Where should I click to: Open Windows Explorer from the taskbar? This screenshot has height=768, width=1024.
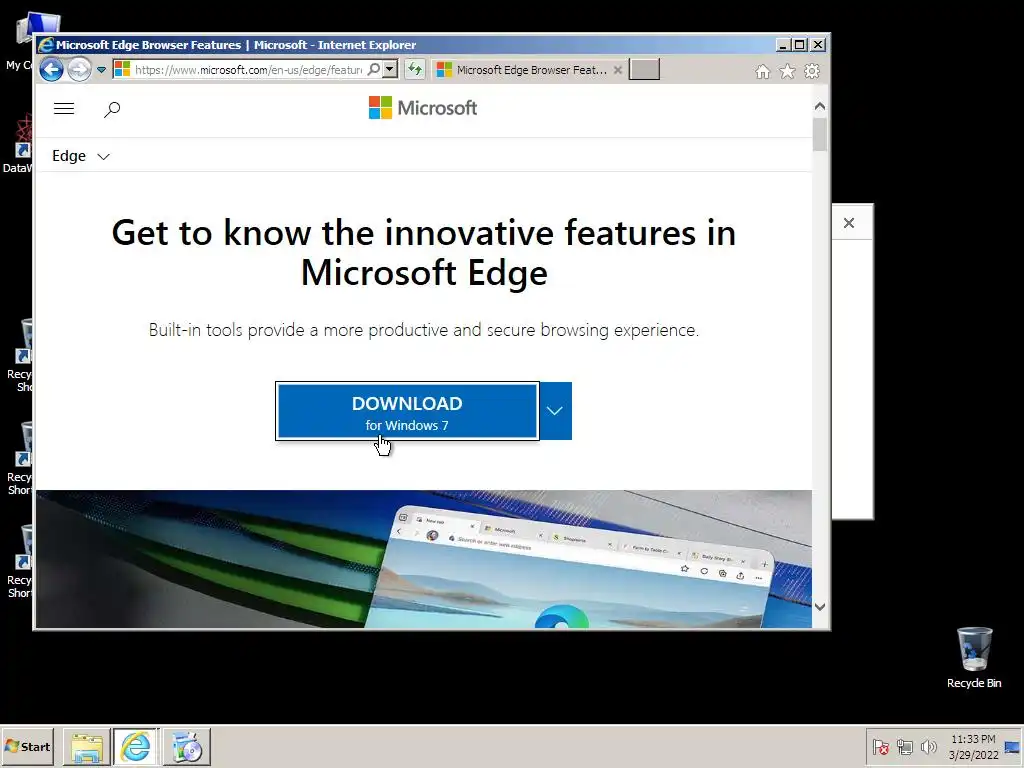tap(86, 747)
